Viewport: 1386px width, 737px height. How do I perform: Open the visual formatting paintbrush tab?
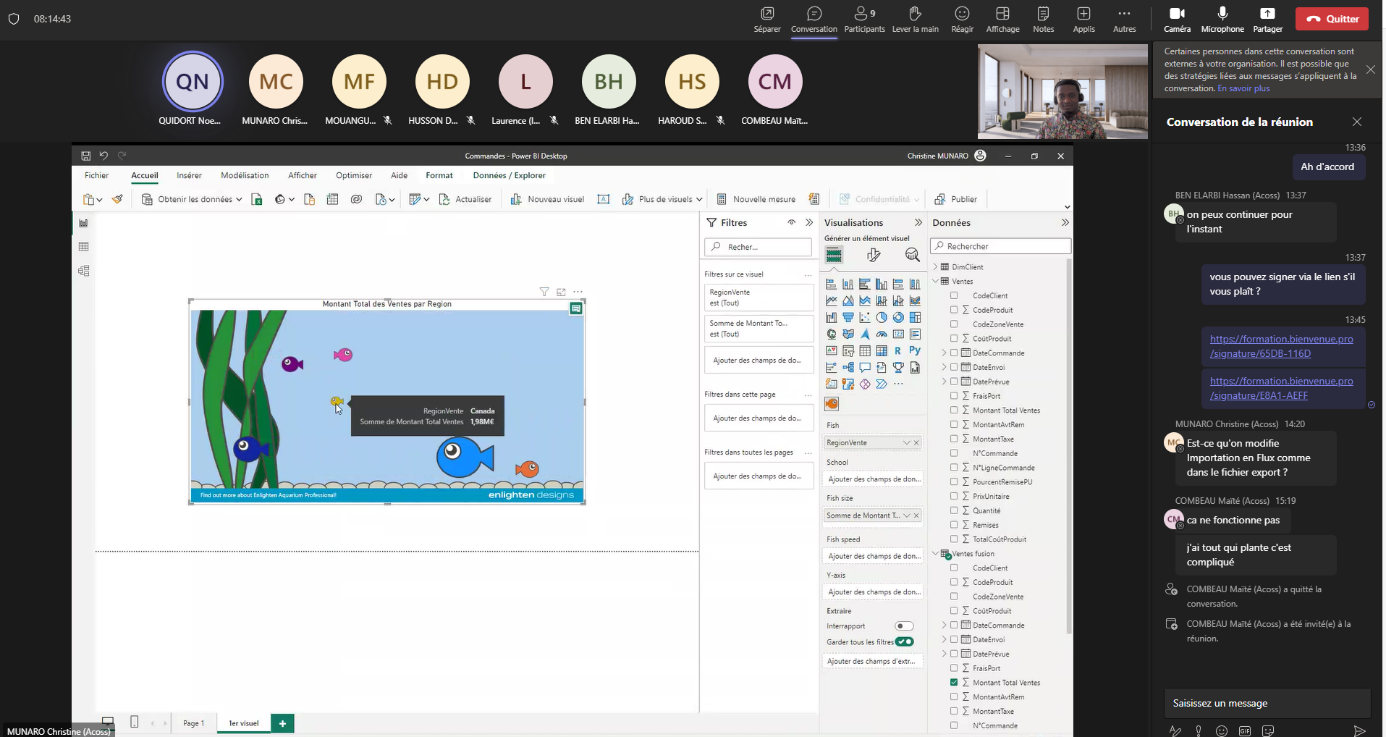pos(873,255)
